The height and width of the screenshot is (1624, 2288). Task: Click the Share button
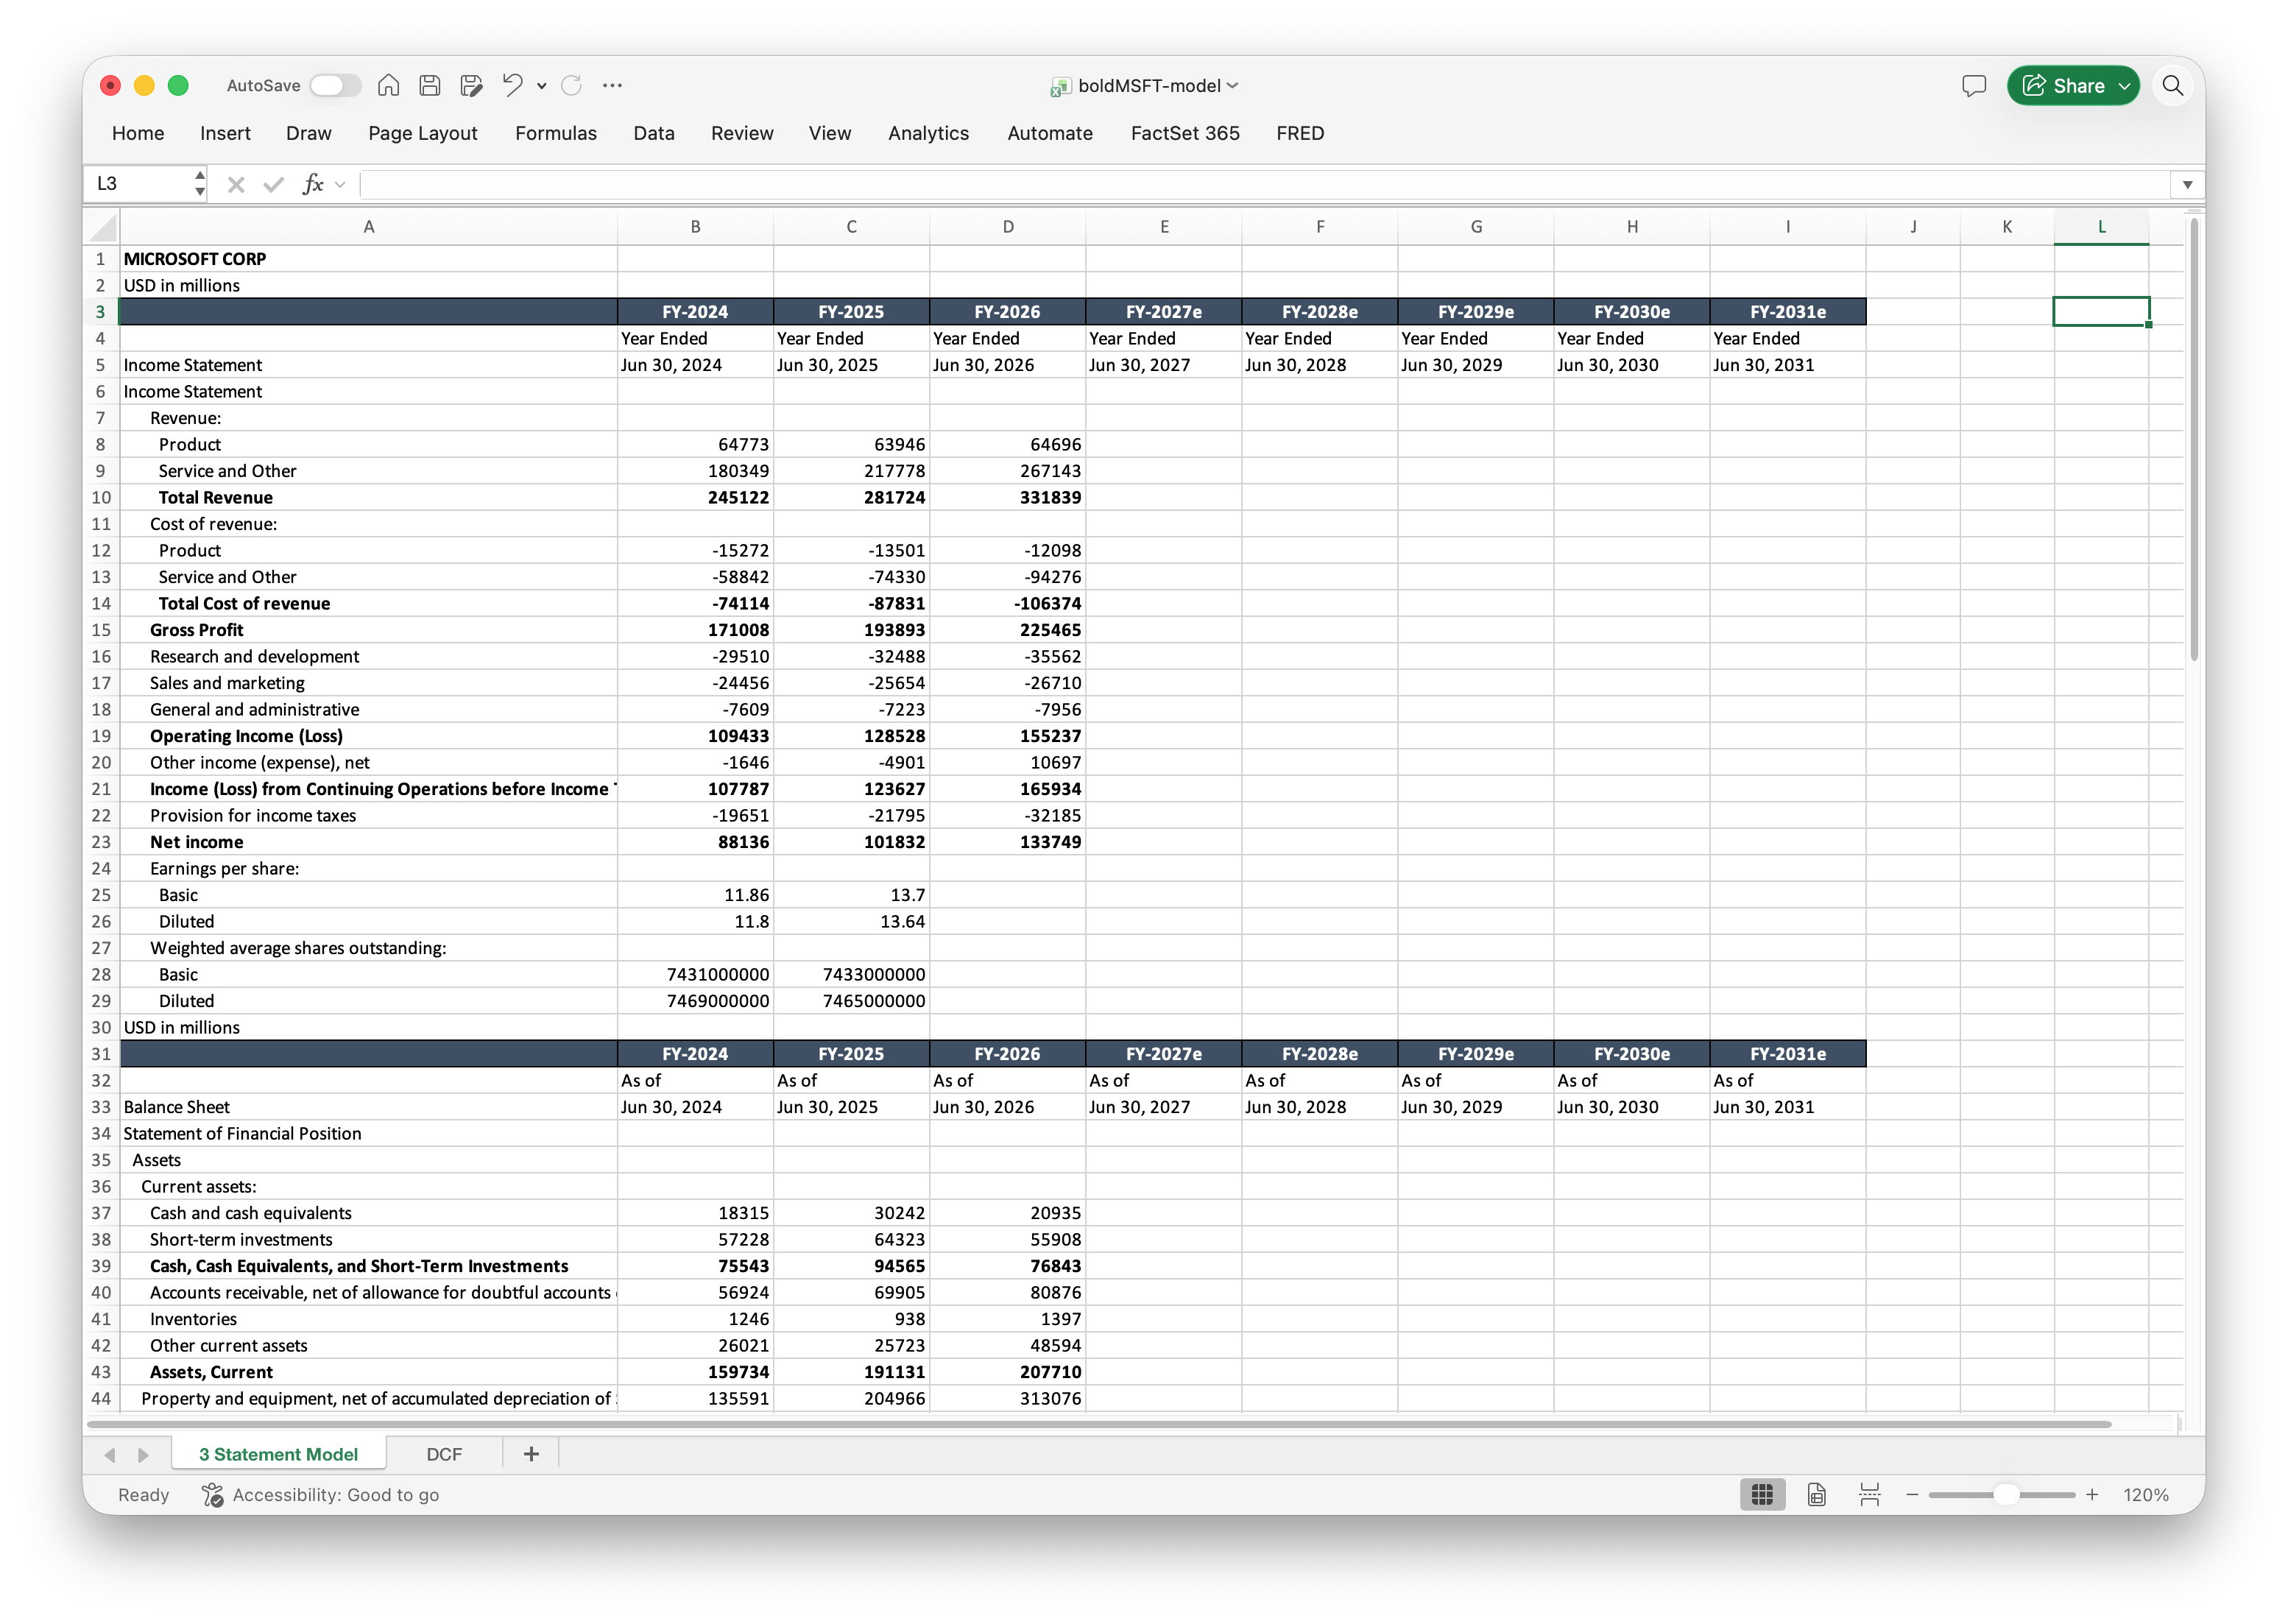pos(2073,86)
